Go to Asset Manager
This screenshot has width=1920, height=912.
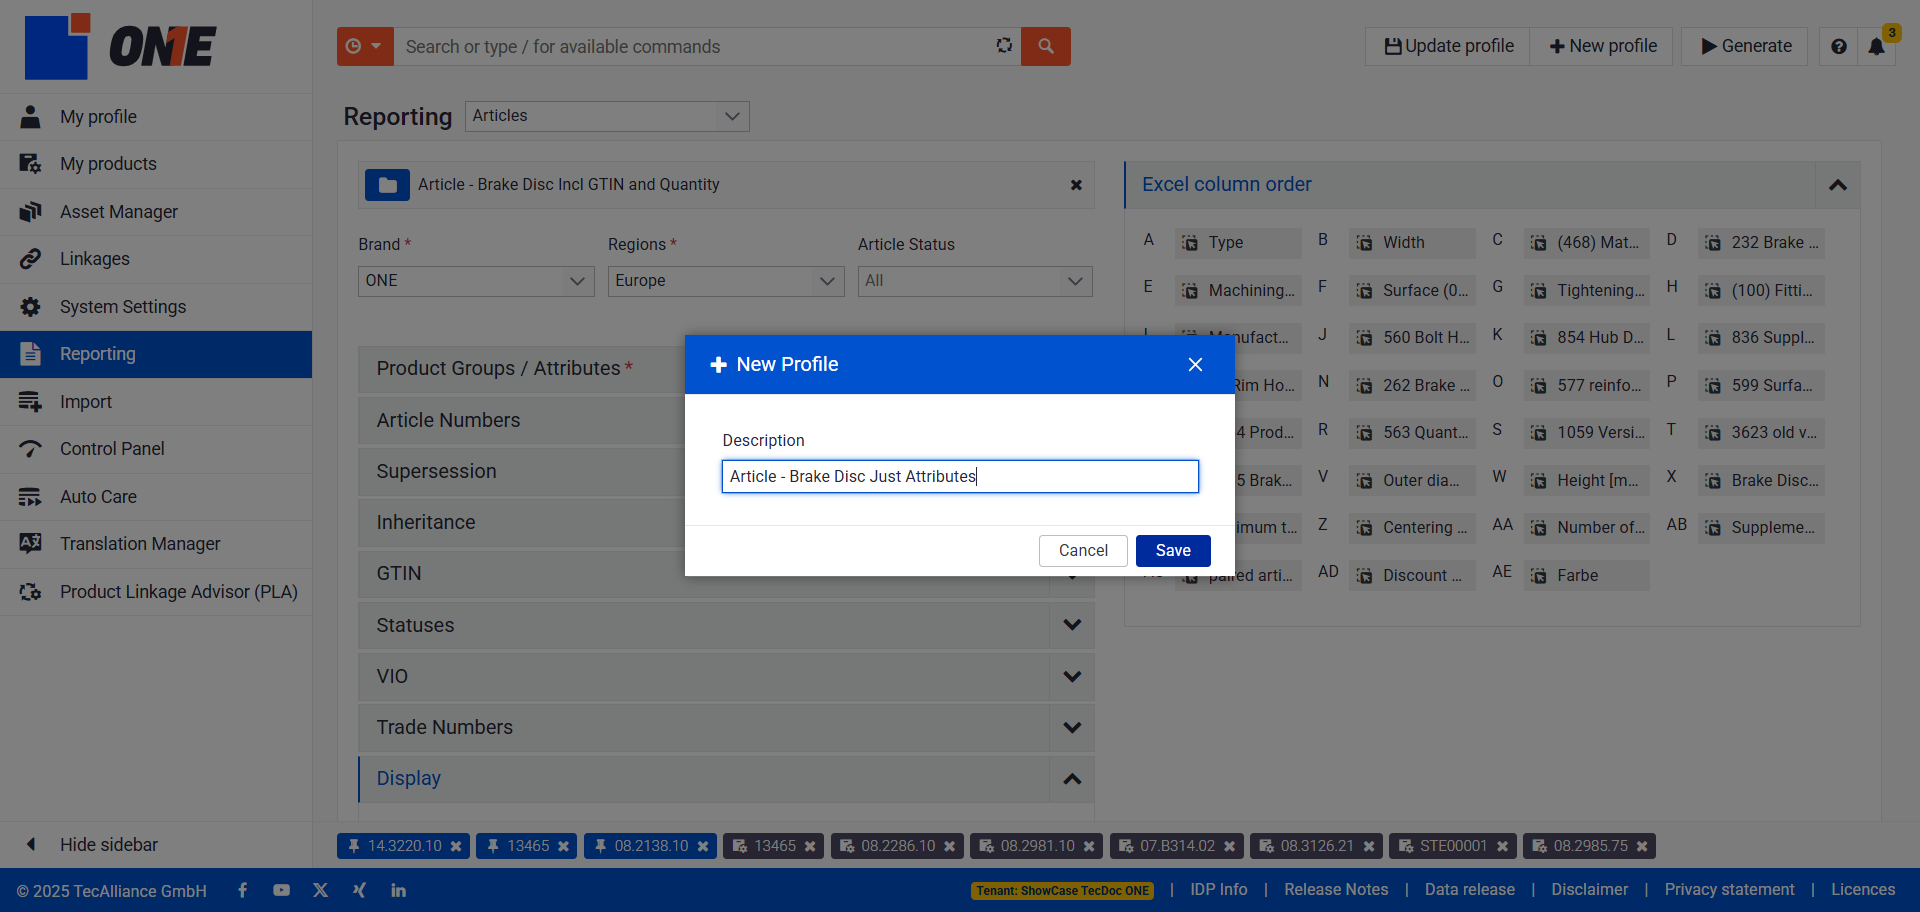tap(156, 212)
